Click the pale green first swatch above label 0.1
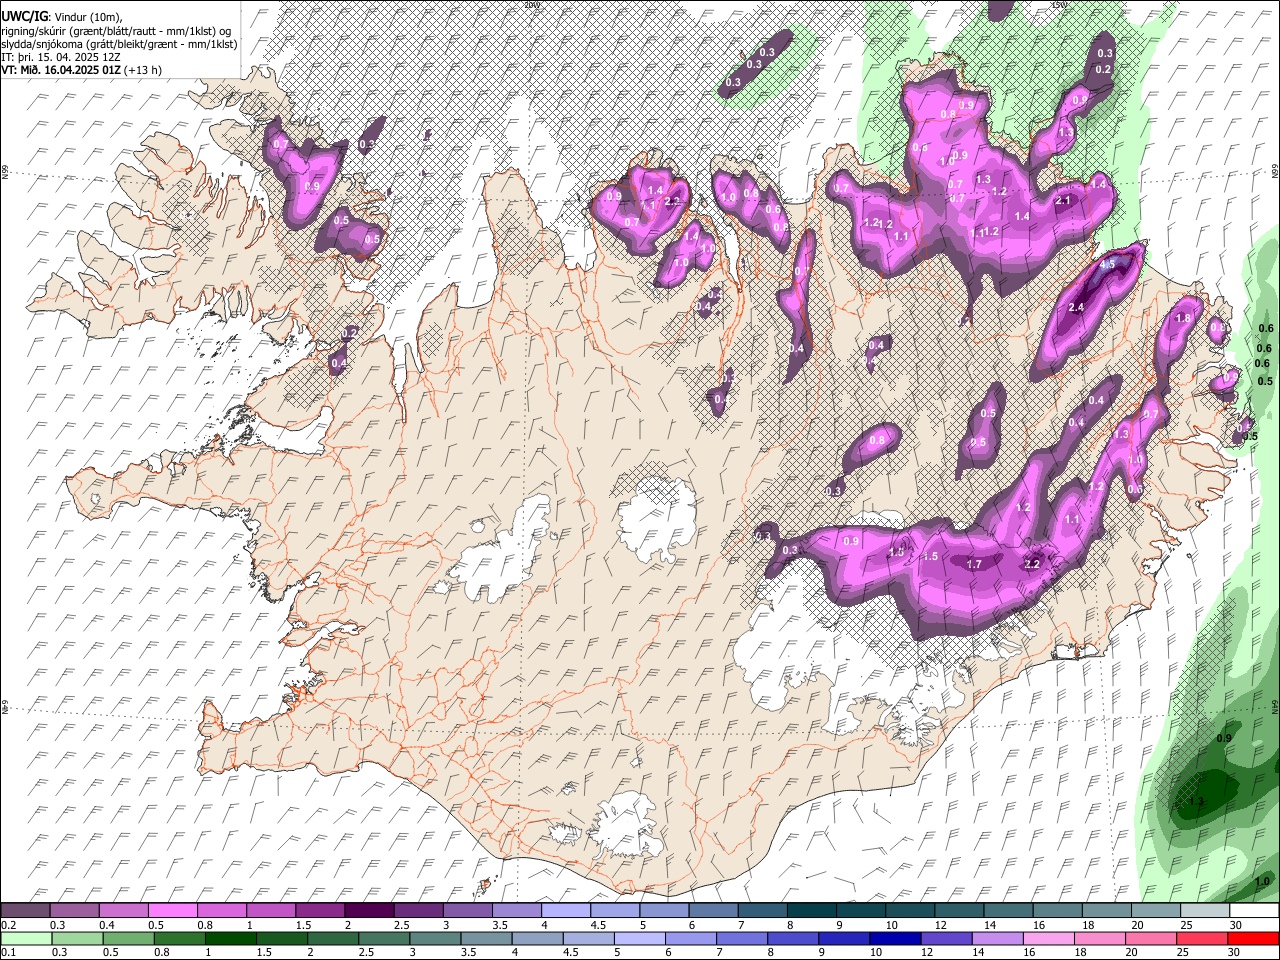Image resolution: width=1280 pixels, height=960 pixels. point(26,938)
